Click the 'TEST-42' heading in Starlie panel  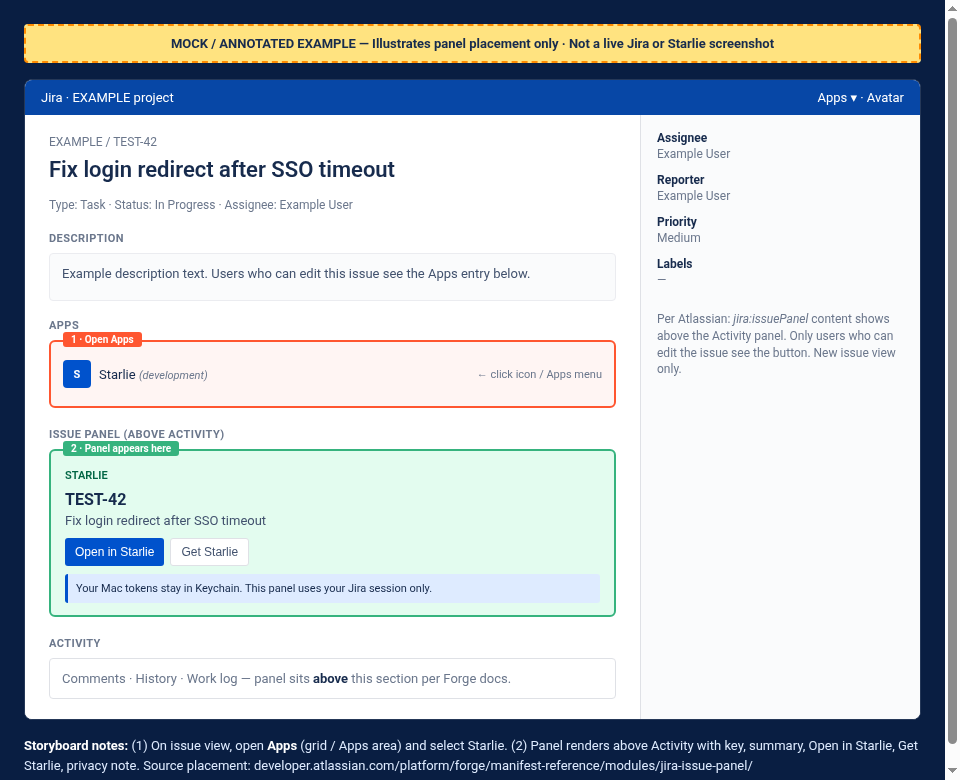point(96,499)
